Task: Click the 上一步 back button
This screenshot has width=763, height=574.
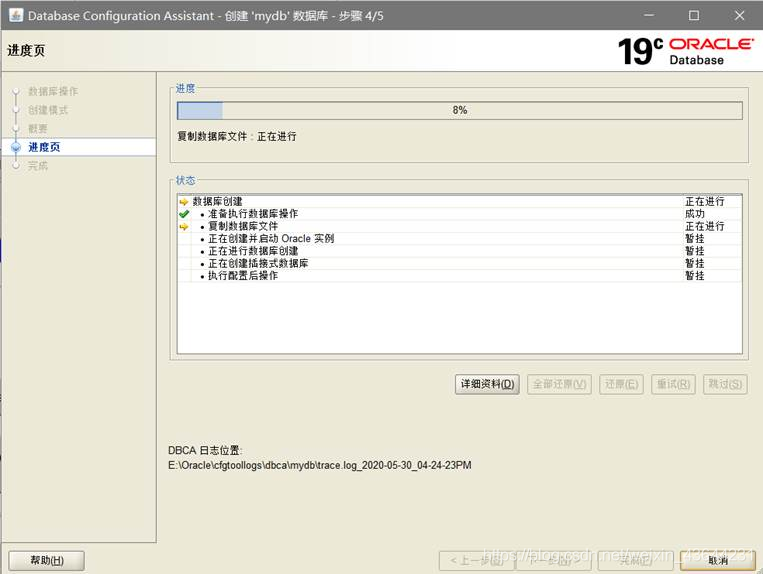Action: tap(476, 560)
